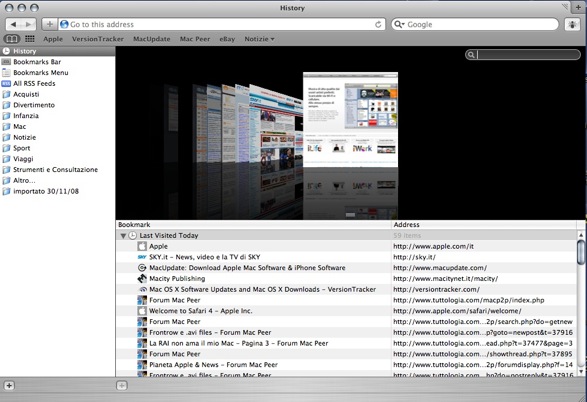Click the bug report icon
This screenshot has width=587, height=402.
click(572, 24)
